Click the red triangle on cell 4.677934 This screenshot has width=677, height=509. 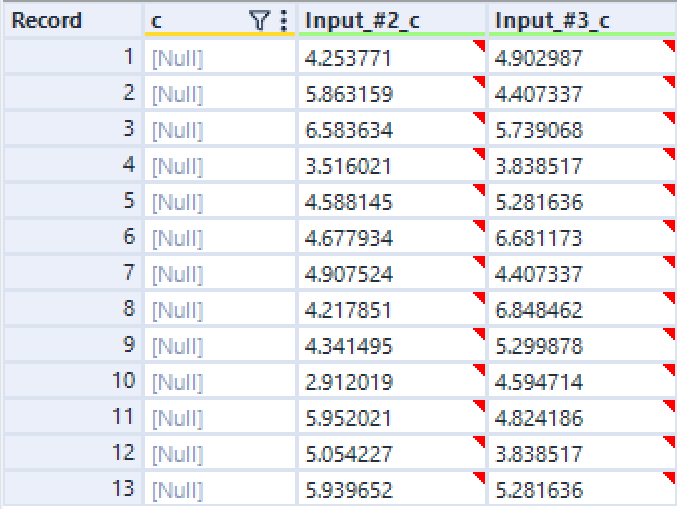479,226
